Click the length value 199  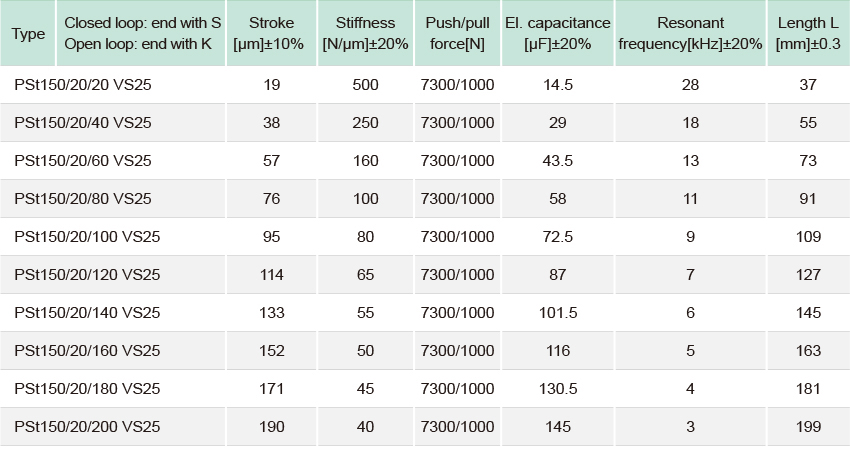(x=808, y=427)
